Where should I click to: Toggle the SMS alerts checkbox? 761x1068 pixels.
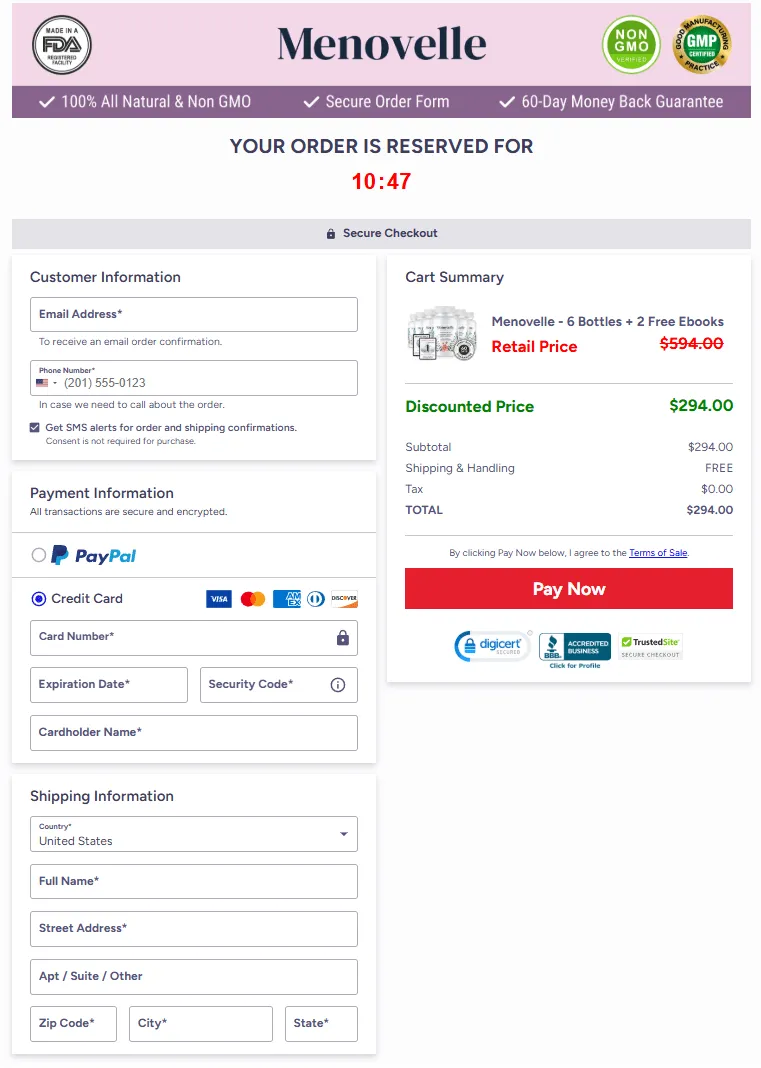(35, 427)
